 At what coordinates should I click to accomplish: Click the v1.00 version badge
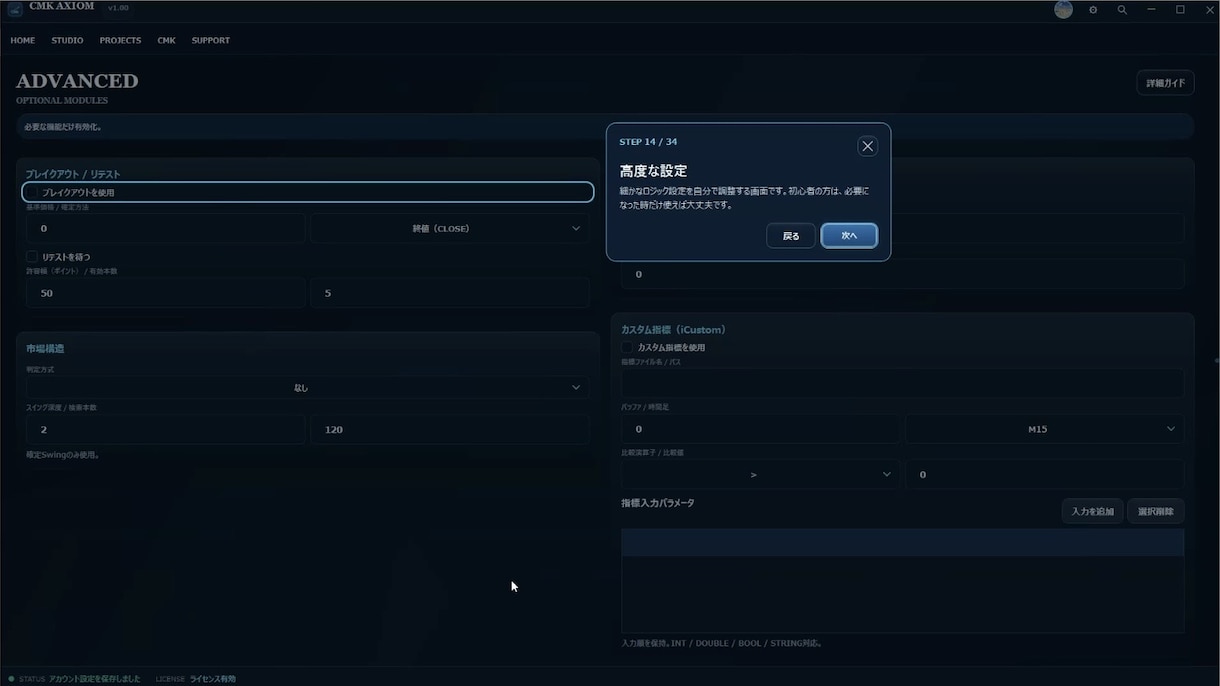(118, 8)
